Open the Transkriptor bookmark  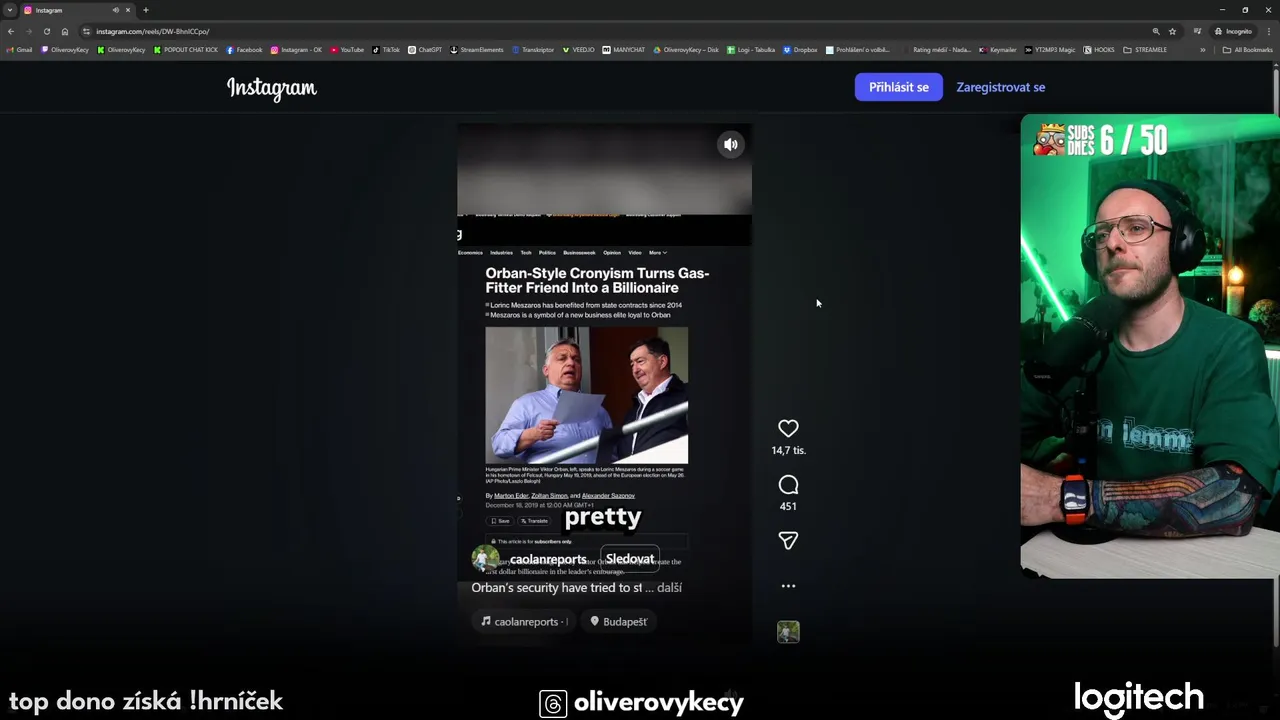coord(533,50)
